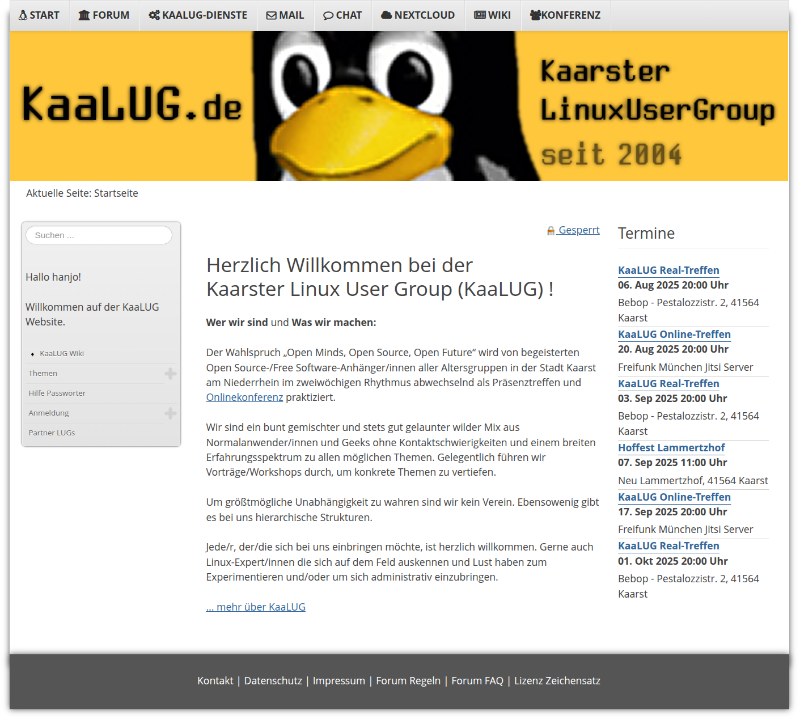
Task: Open the FORUM menu item text
Action: pyautogui.click(x=111, y=15)
